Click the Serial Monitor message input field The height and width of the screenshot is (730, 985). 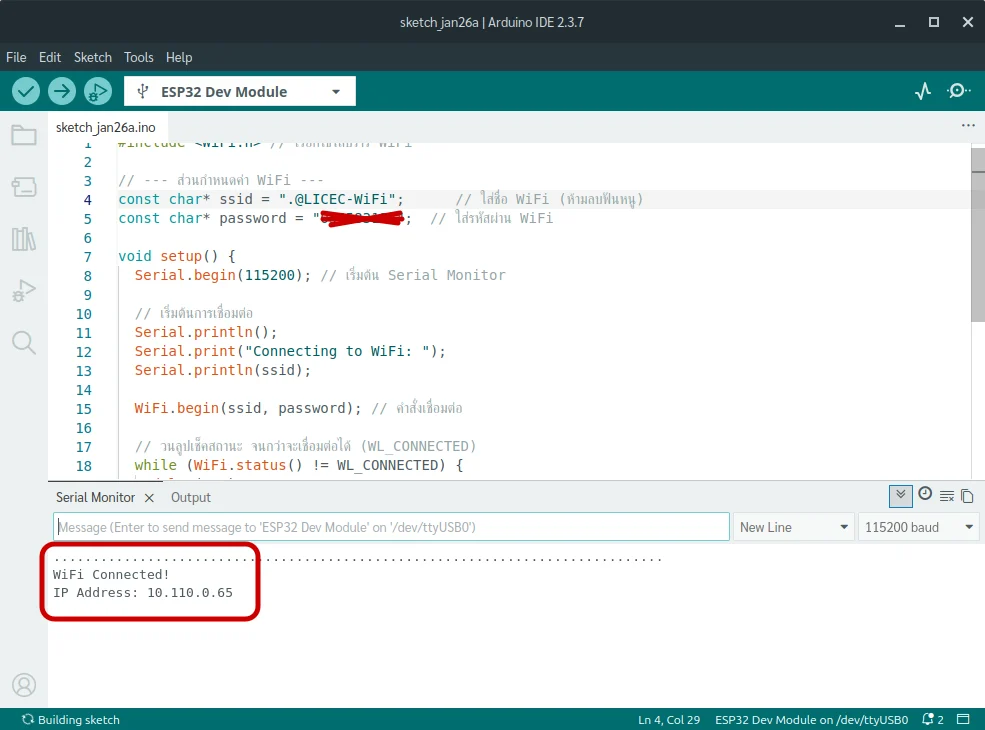(x=391, y=527)
